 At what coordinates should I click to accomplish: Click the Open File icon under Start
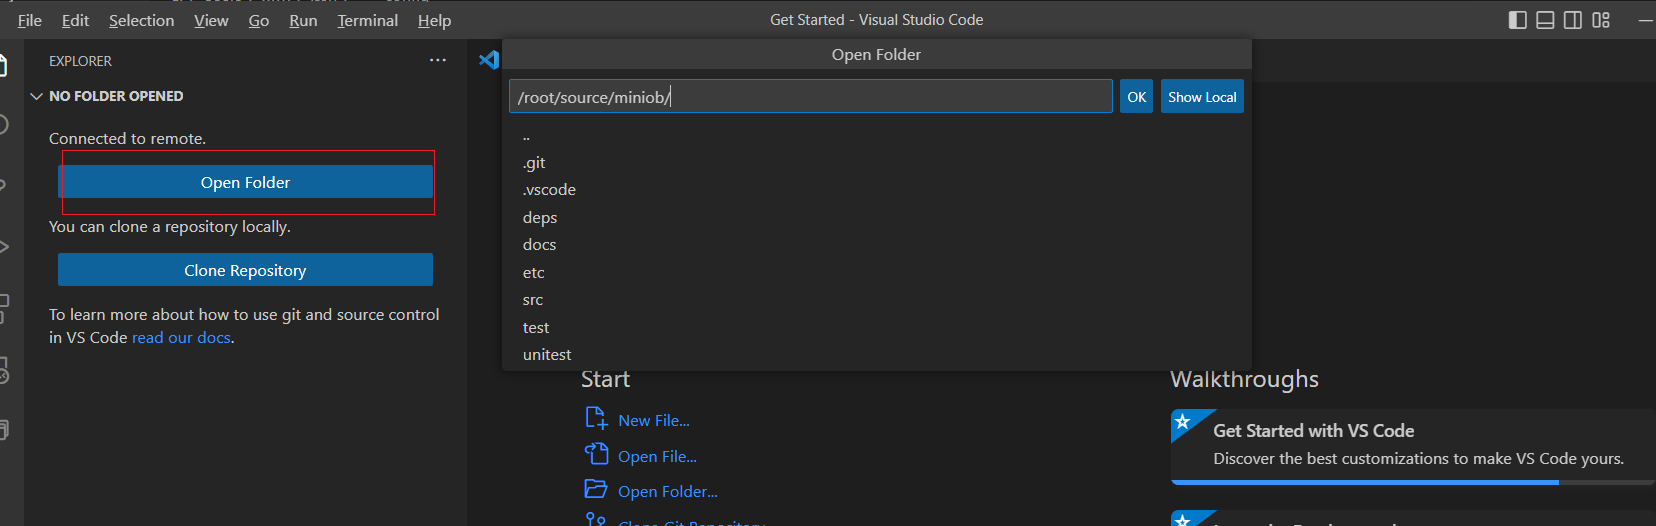596,454
